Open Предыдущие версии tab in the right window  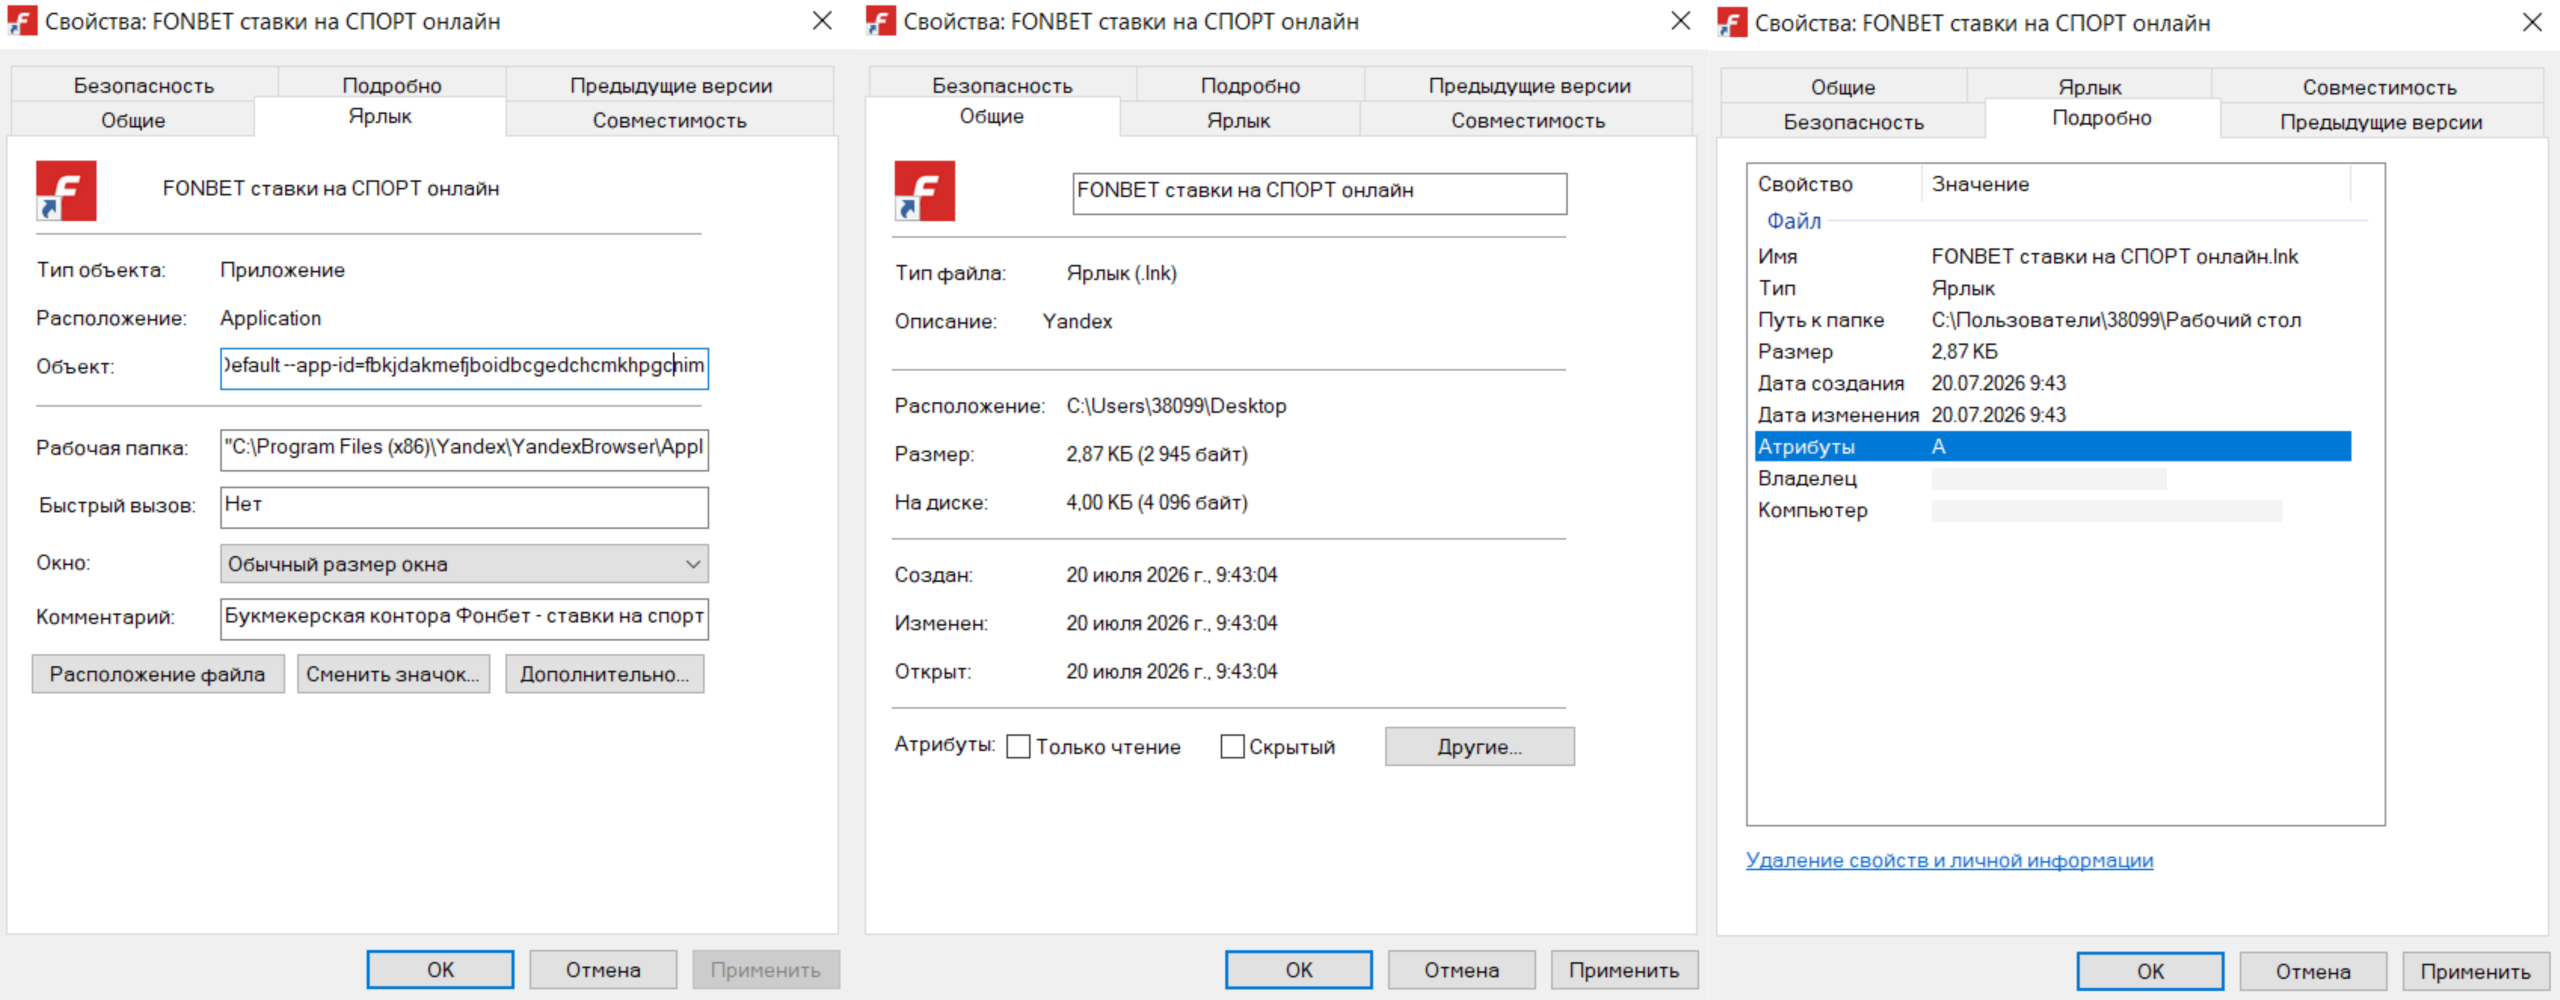coord(2381,122)
